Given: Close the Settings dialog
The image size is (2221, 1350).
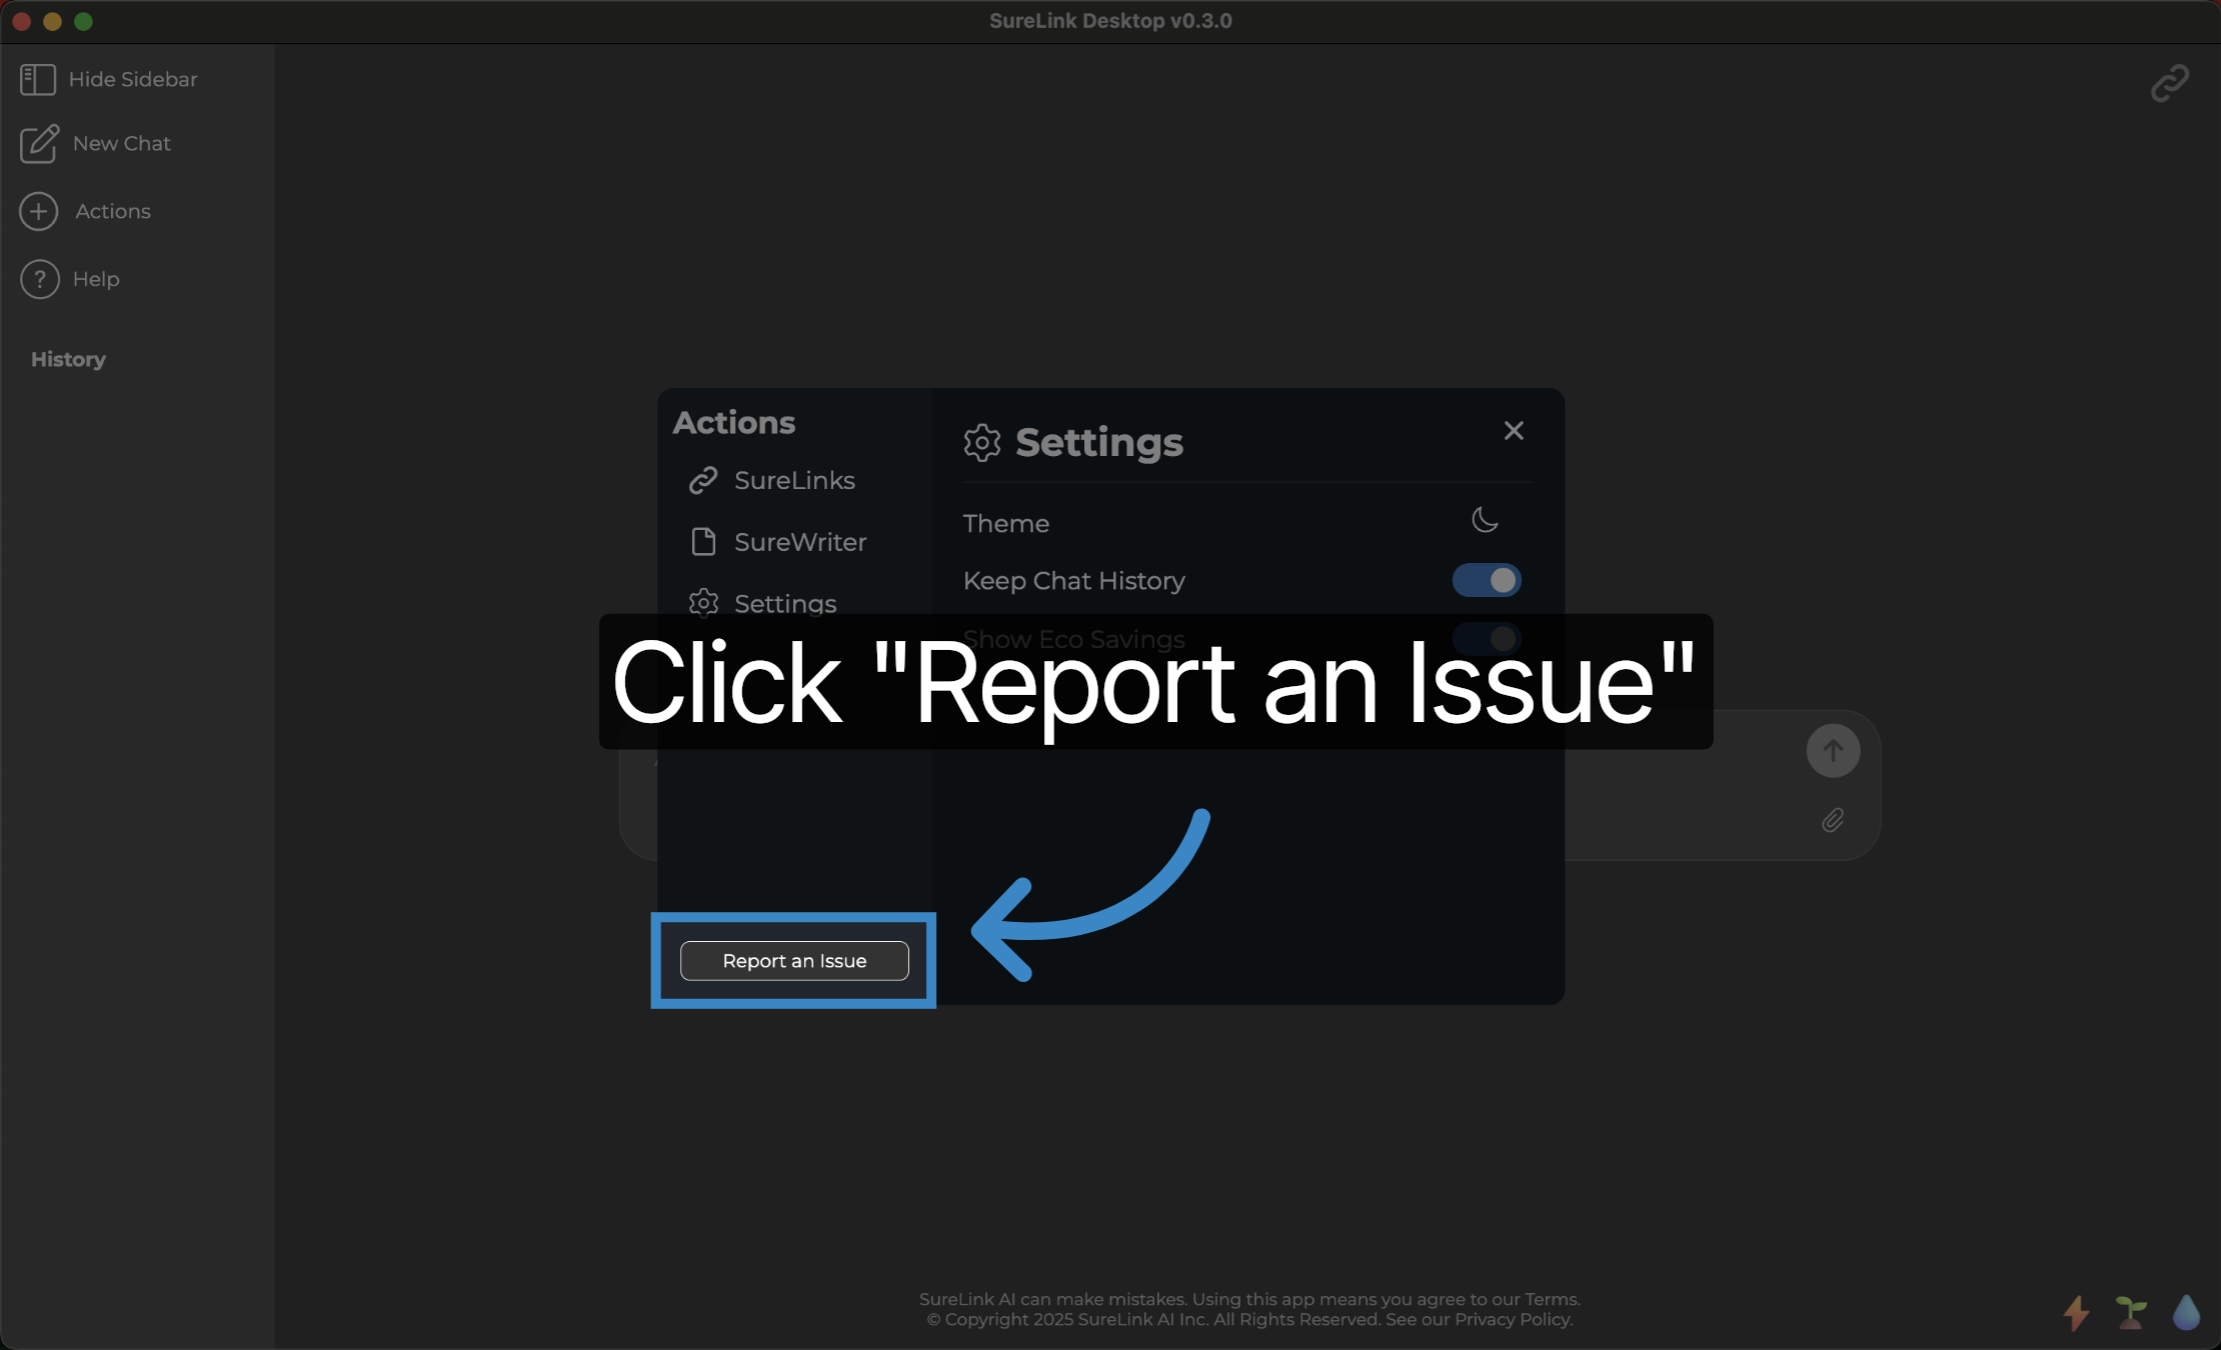Looking at the screenshot, I should pos(1513,431).
